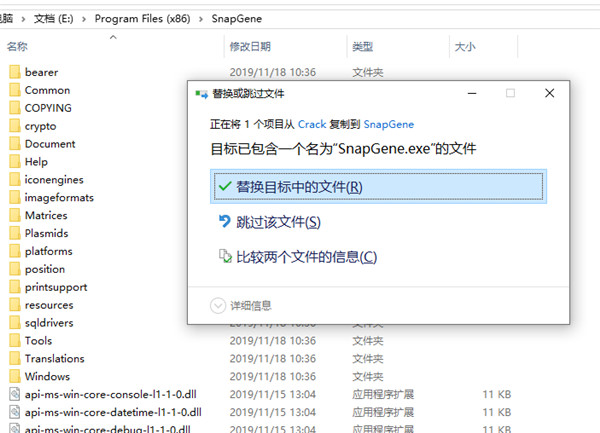Select the iconengines folder icon
The image size is (600, 433).
tap(15, 179)
